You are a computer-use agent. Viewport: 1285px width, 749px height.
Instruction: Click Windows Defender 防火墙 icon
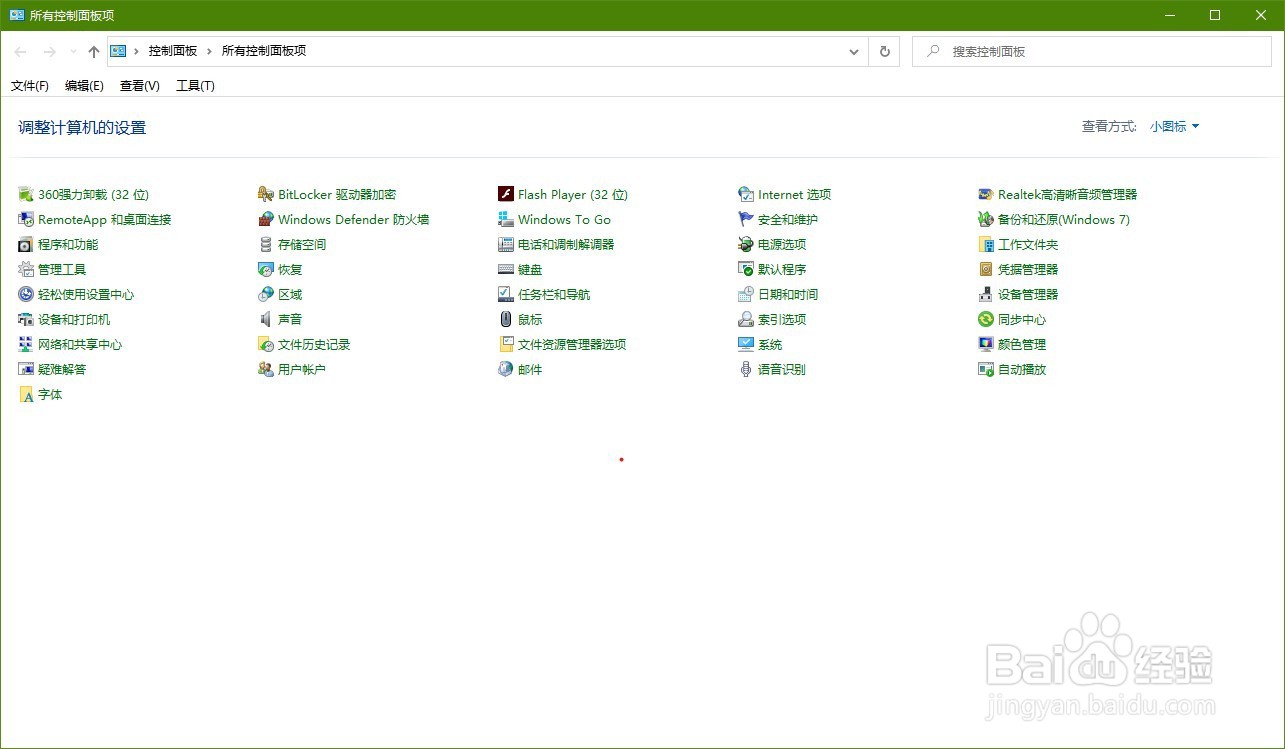tap(266, 219)
